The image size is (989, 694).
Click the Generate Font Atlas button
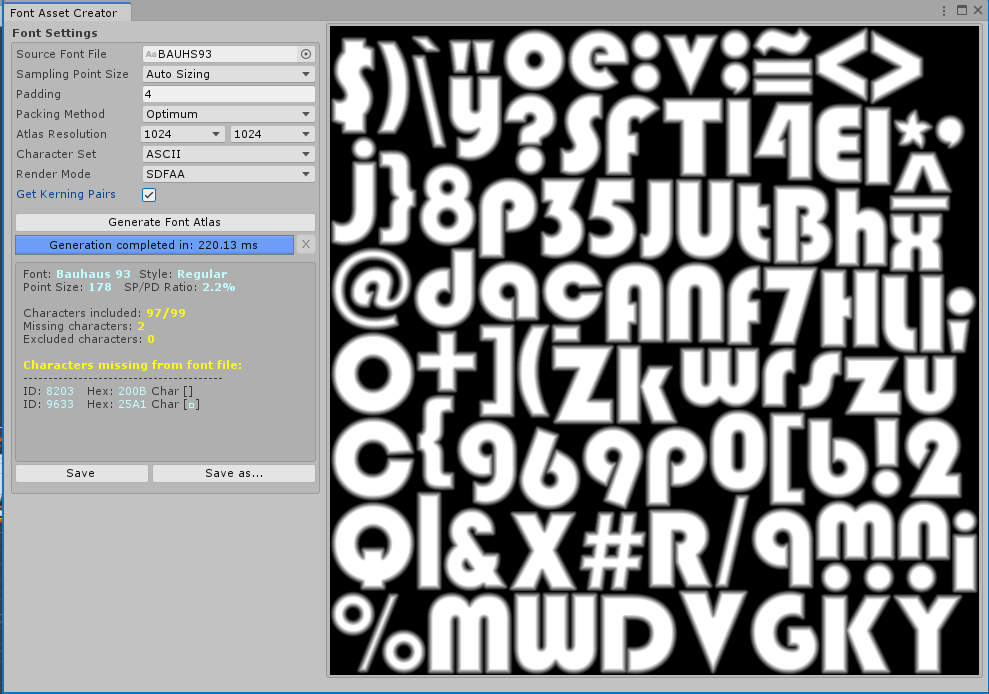click(x=164, y=221)
